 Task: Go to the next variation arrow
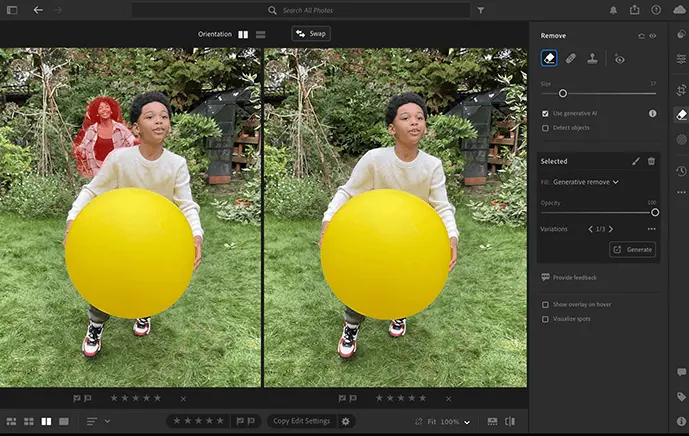point(611,229)
